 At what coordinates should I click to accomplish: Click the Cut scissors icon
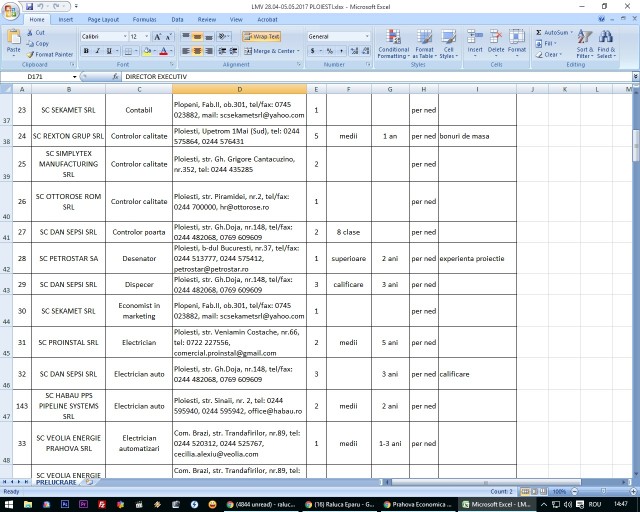[30, 32]
